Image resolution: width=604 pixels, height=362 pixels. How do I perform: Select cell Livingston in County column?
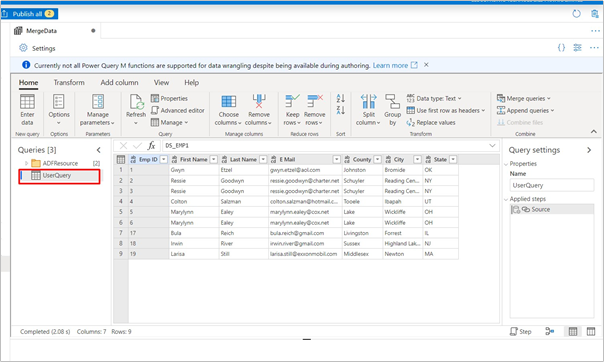click(x=362, y=233)
